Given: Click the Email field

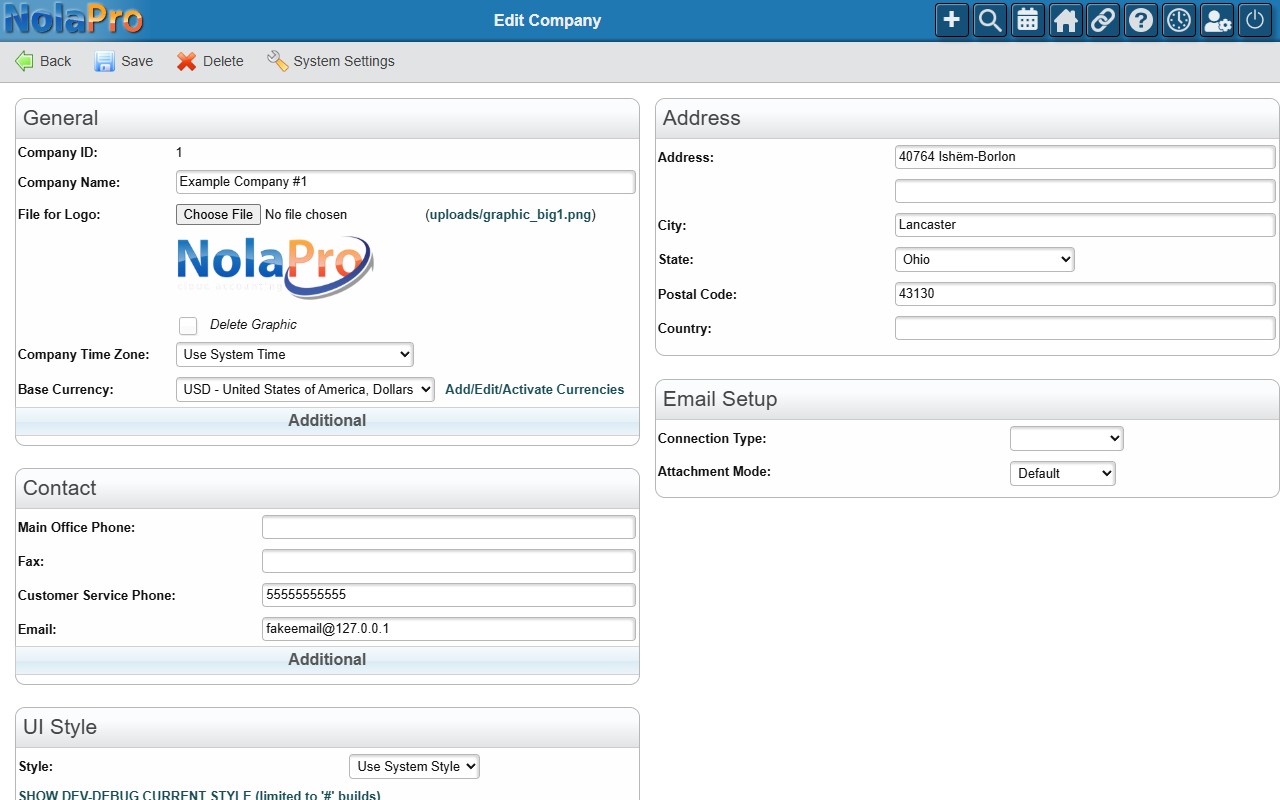Looking at the screenshot, I should 448,629.
